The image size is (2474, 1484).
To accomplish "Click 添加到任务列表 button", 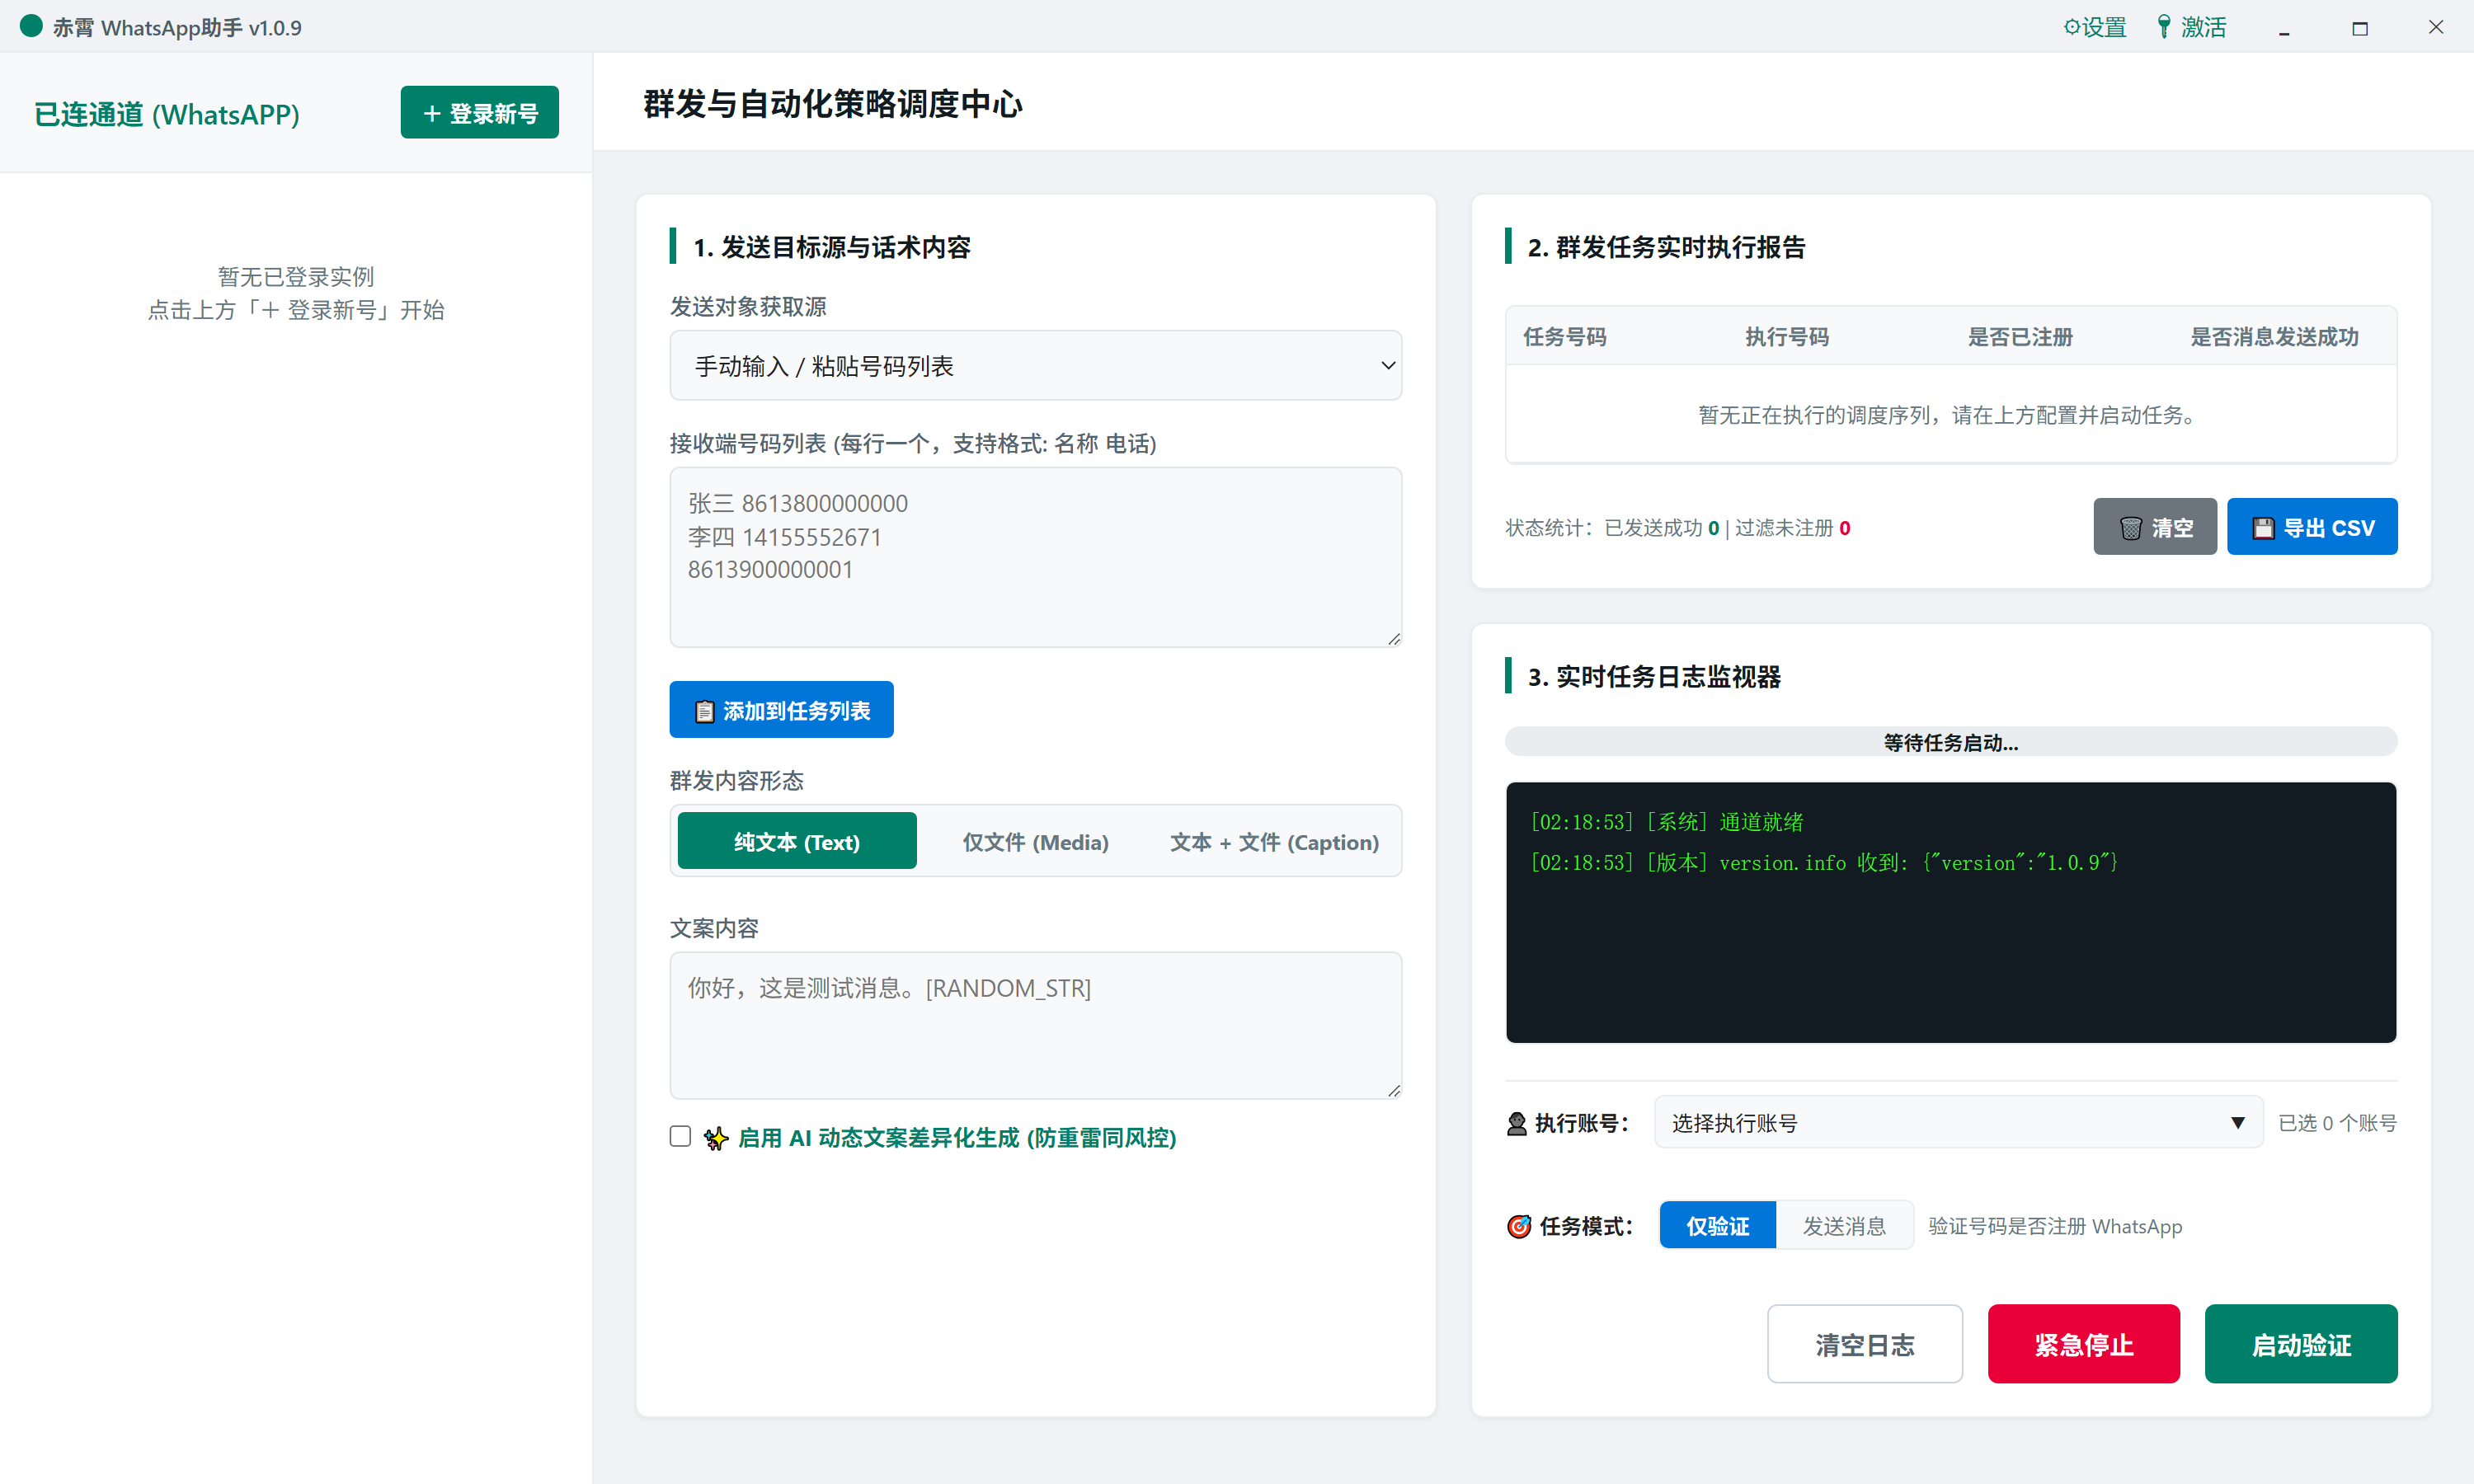I will click(x=781, y=710).
